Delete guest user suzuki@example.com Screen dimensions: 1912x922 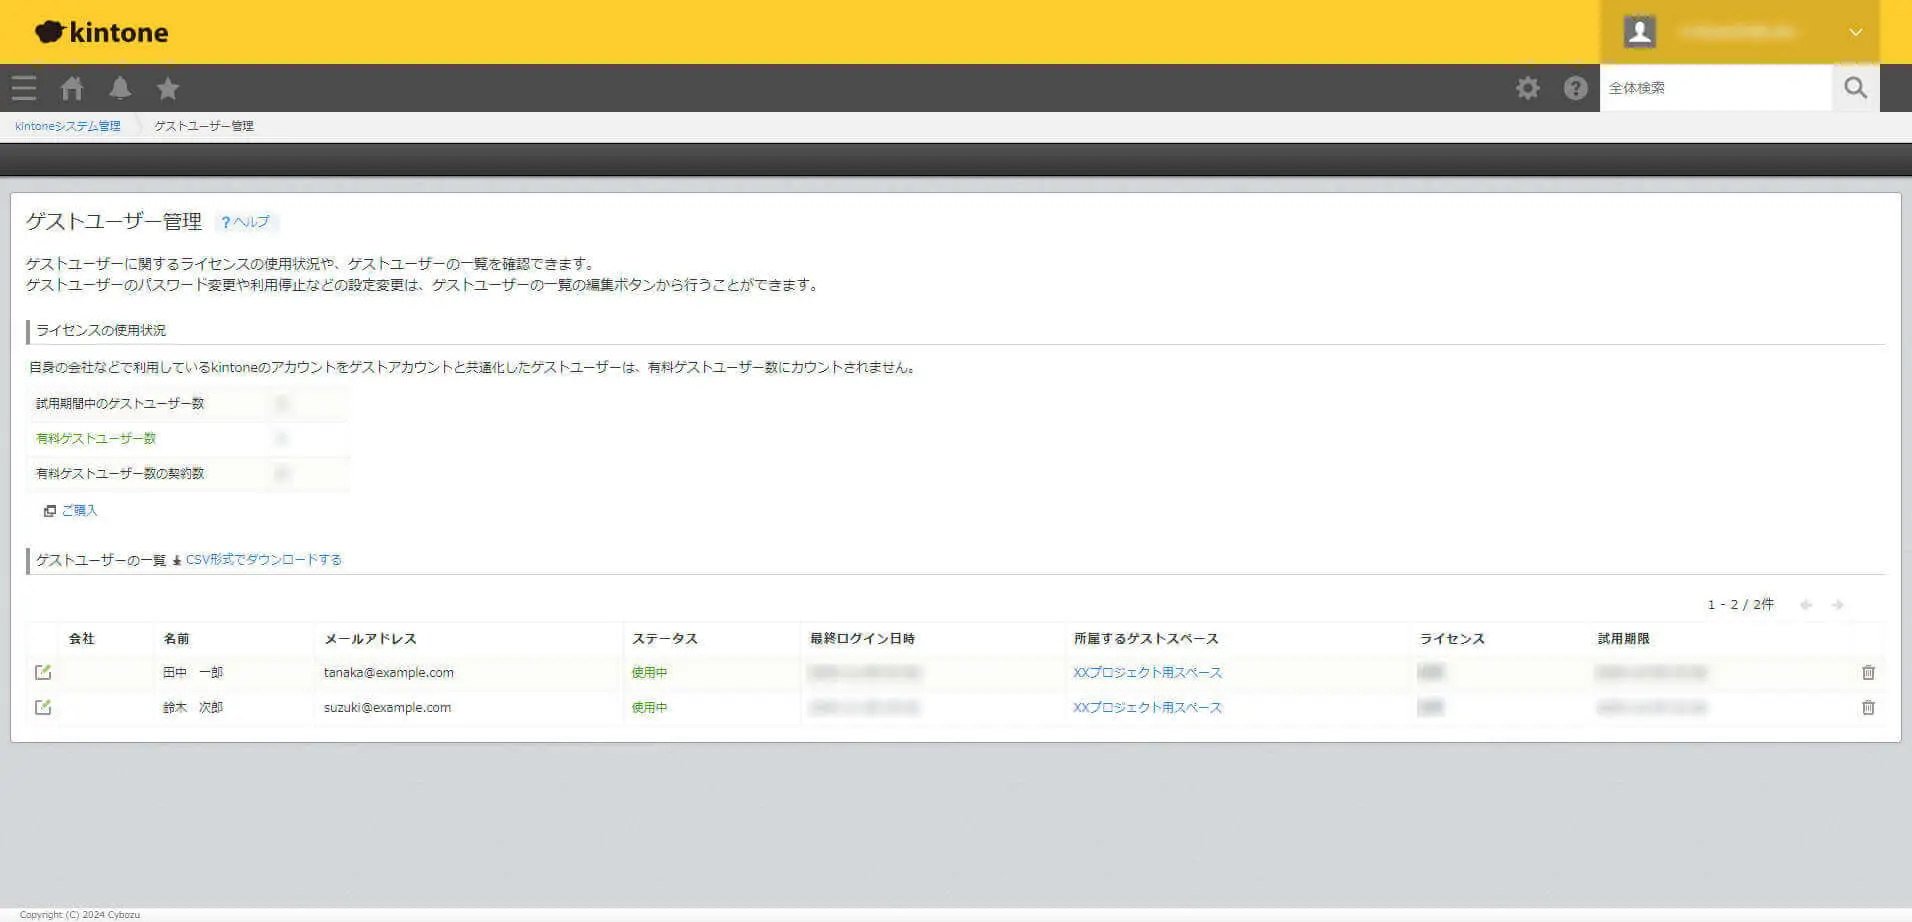pos(1868,707)
